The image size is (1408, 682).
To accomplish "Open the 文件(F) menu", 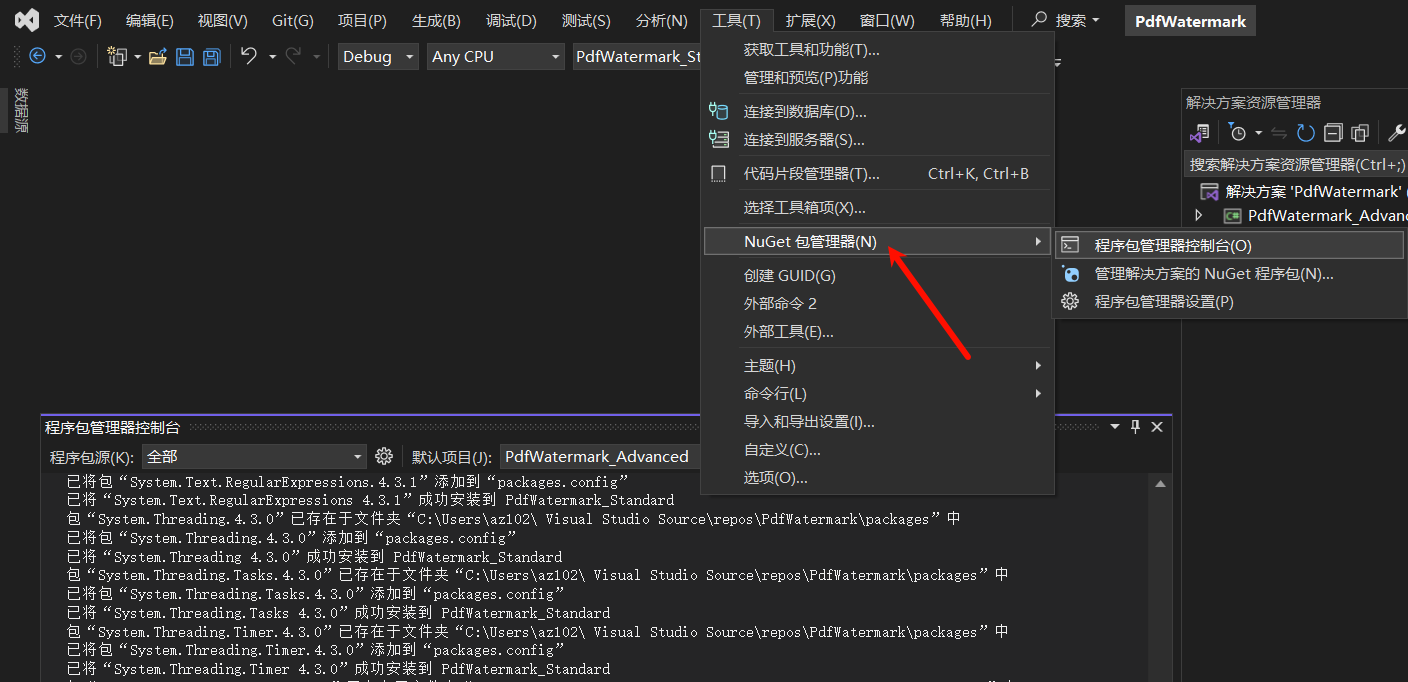I will click(x=78, y=20).
